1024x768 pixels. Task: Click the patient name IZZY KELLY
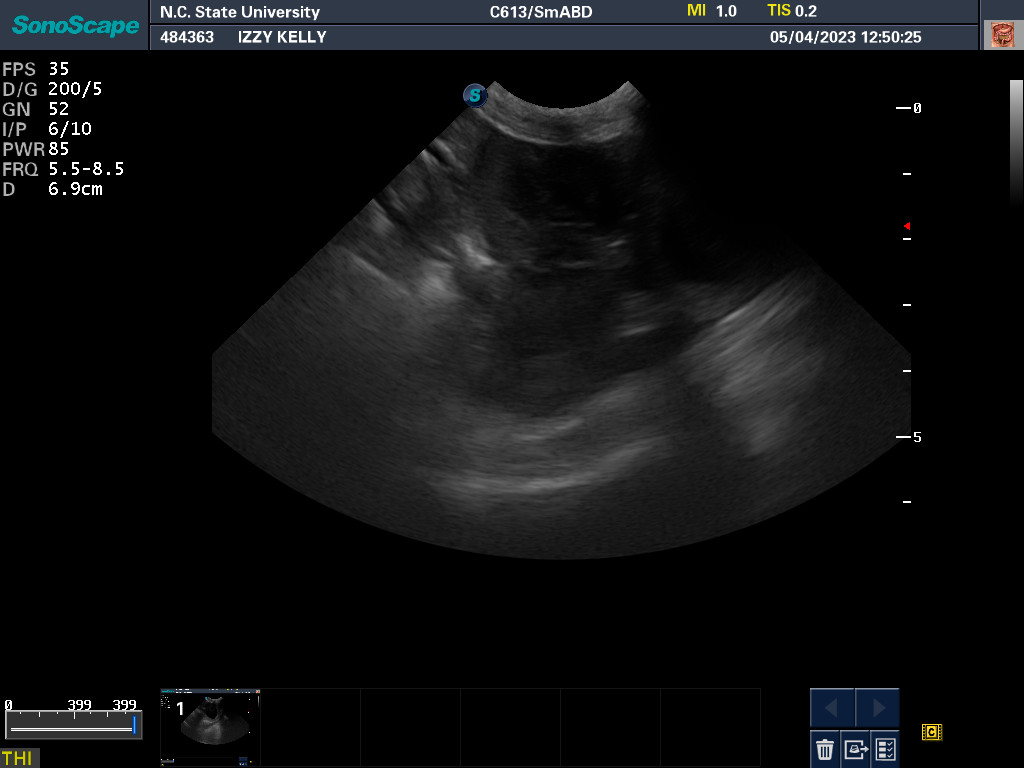pyautogui.click(x=282, y=37)
